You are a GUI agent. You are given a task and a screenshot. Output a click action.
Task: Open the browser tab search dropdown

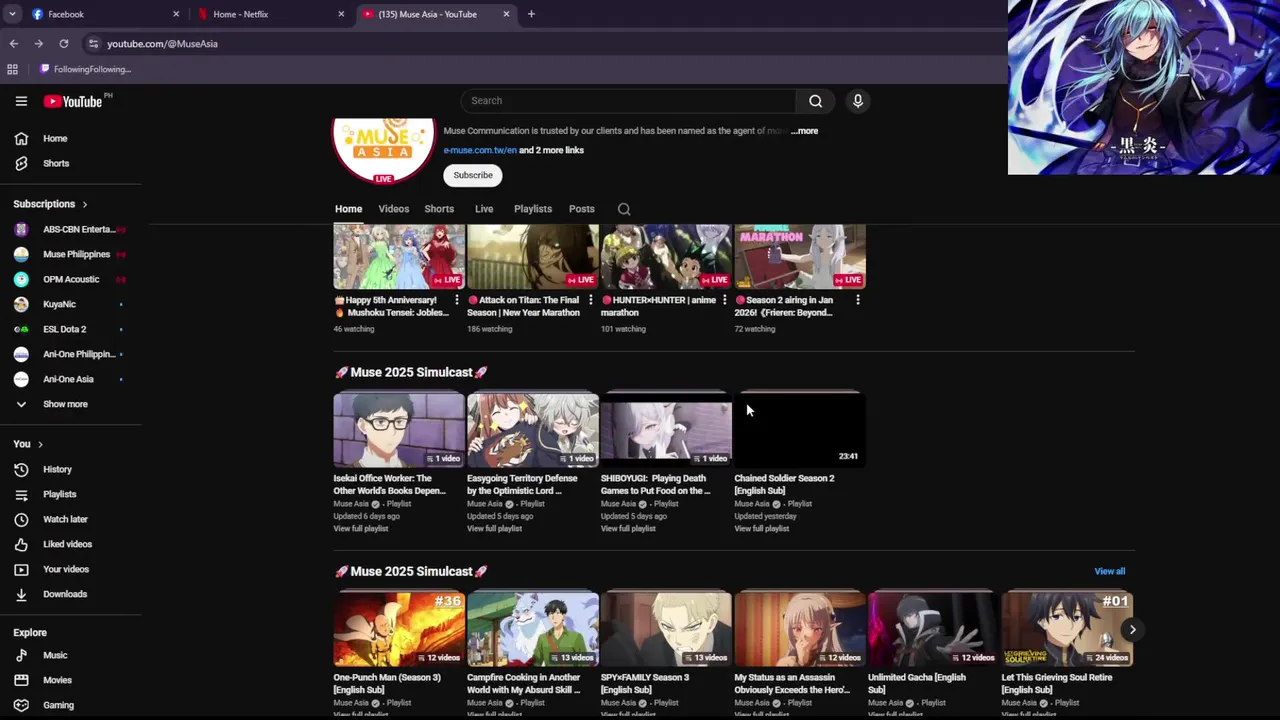click(x=12, y=14)
